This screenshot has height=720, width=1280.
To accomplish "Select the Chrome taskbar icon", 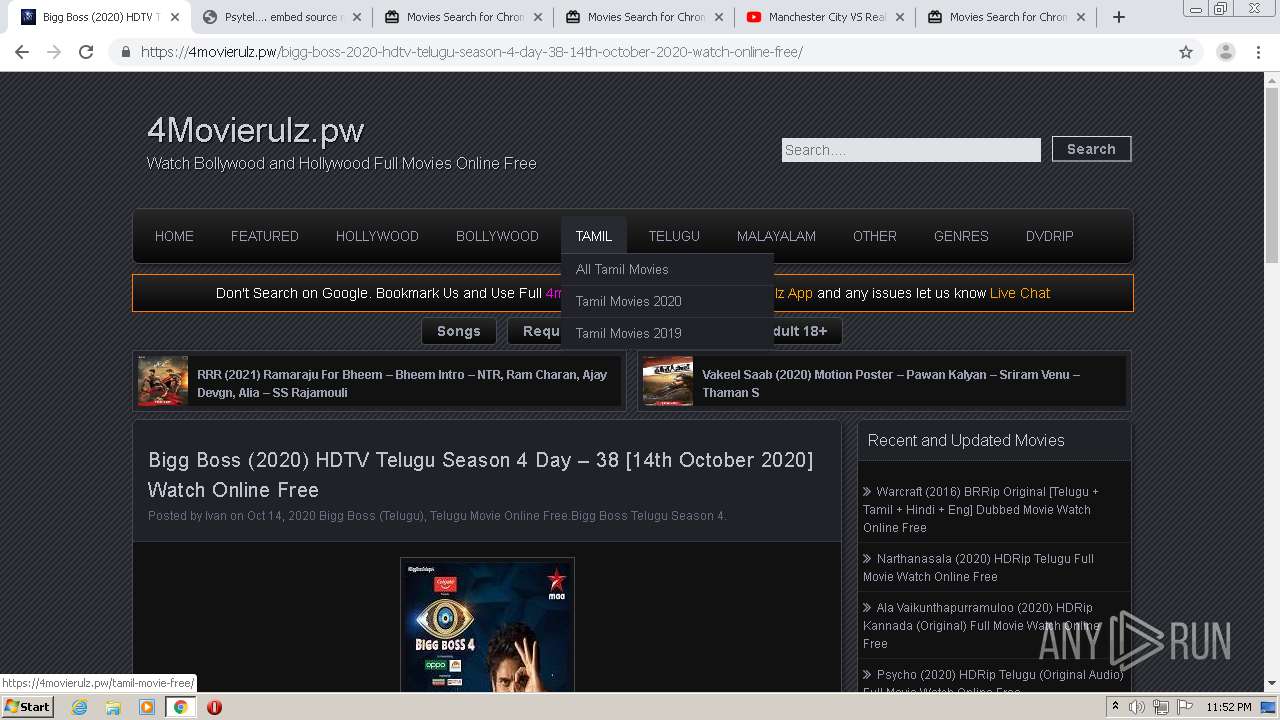I will pyautogui.click(x=180, y=707).
